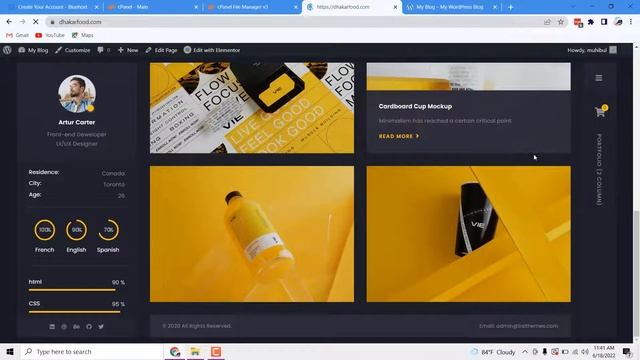Open the Customize option in admin bar
The width and height of the screenshot is (640, 360).
pyautogui.click(x=73, y=50)
